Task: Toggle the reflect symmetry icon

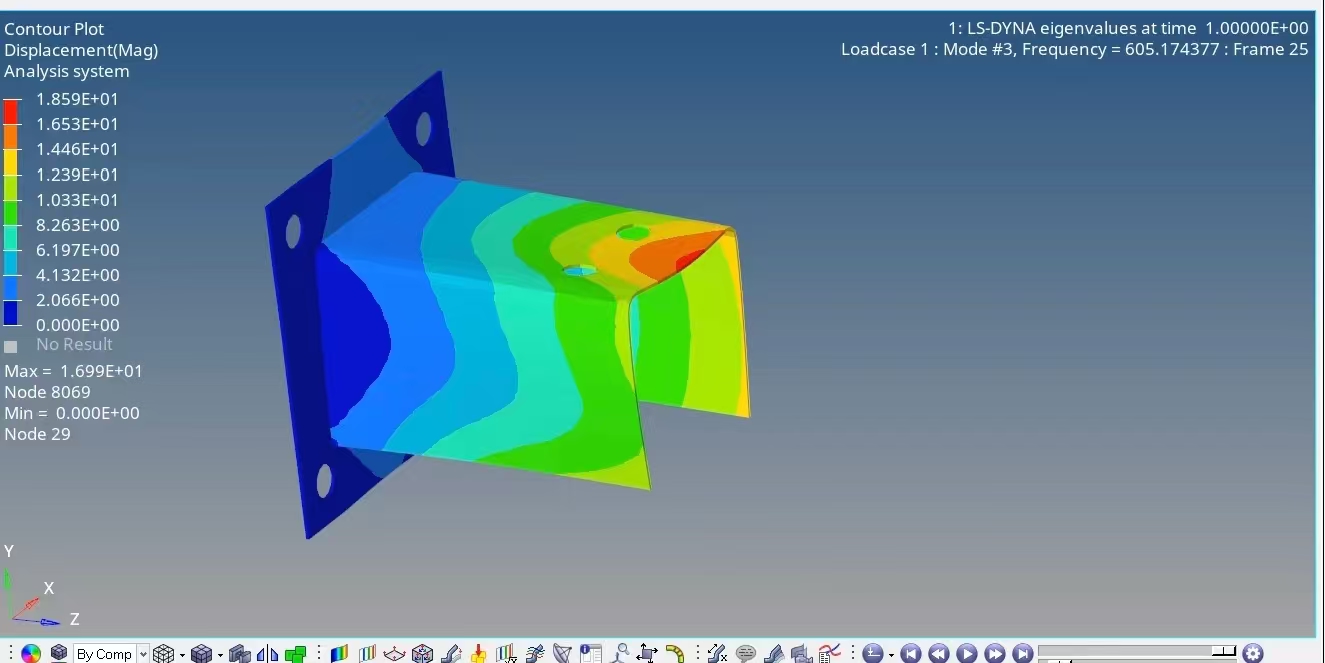Action: (x=267, y=654)
